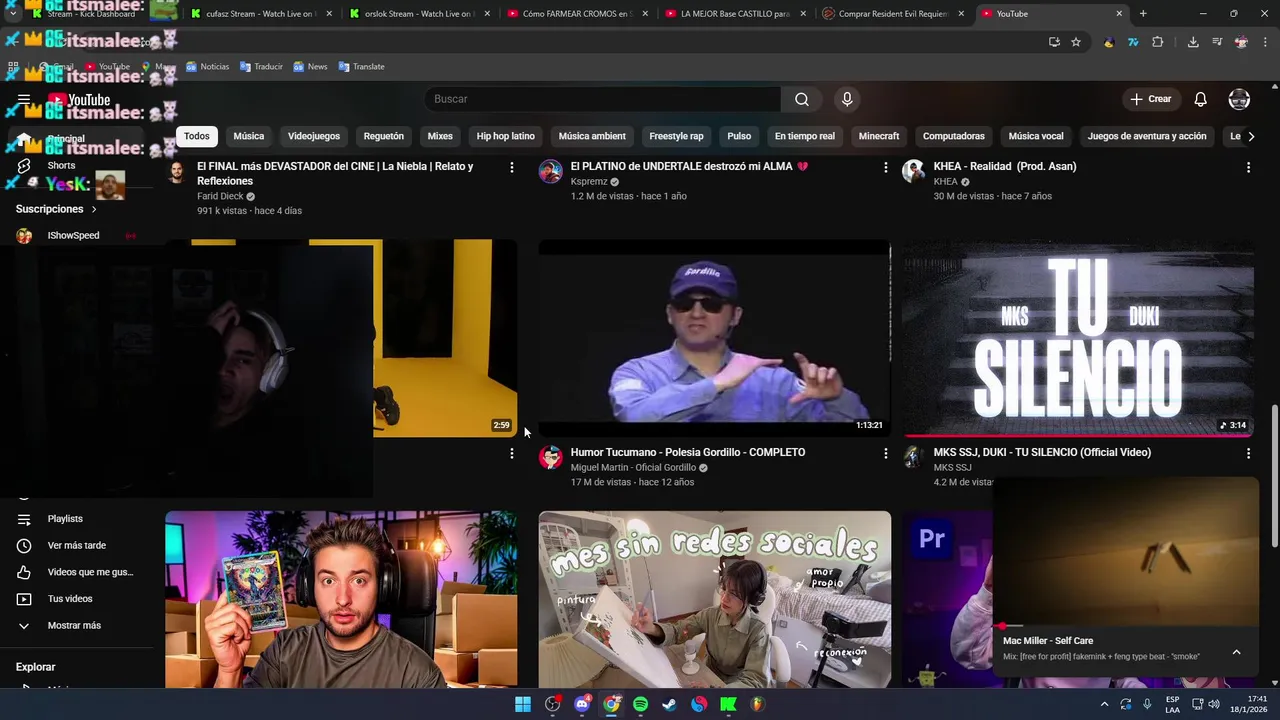Image resolution: width=1280 pixels, height=720 pixels.
Task: Open options for TU SILENCIO video
Action: [x=1248, y=453]
